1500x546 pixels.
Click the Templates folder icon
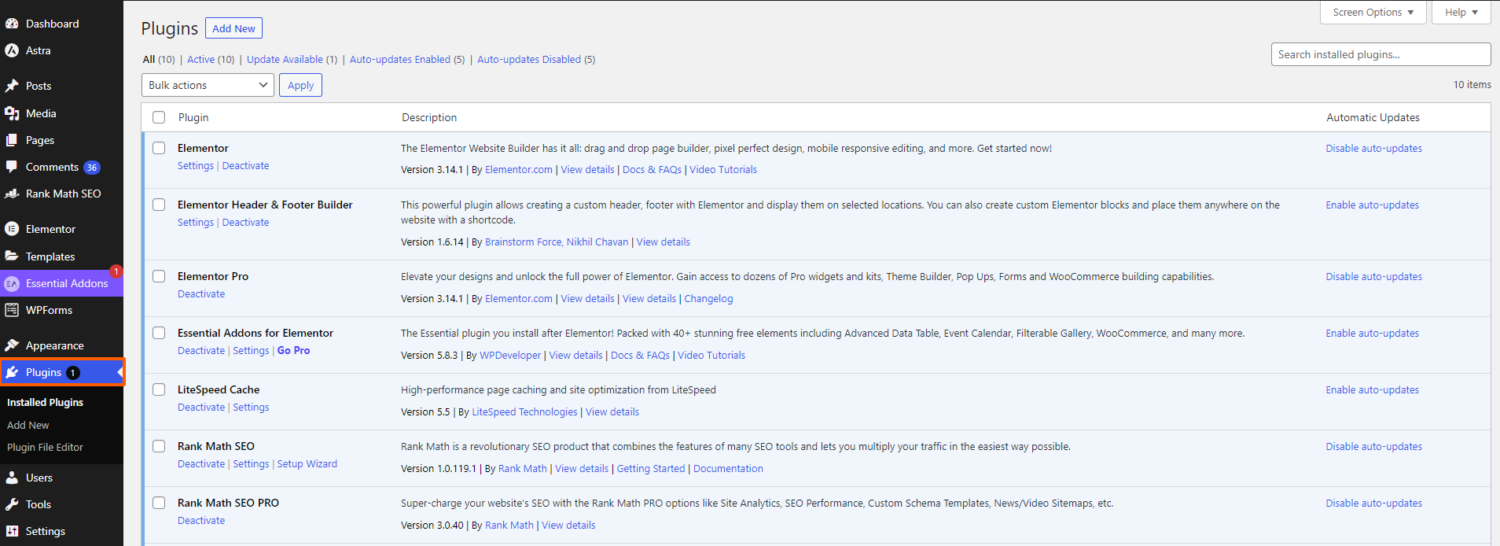(12, 256)
